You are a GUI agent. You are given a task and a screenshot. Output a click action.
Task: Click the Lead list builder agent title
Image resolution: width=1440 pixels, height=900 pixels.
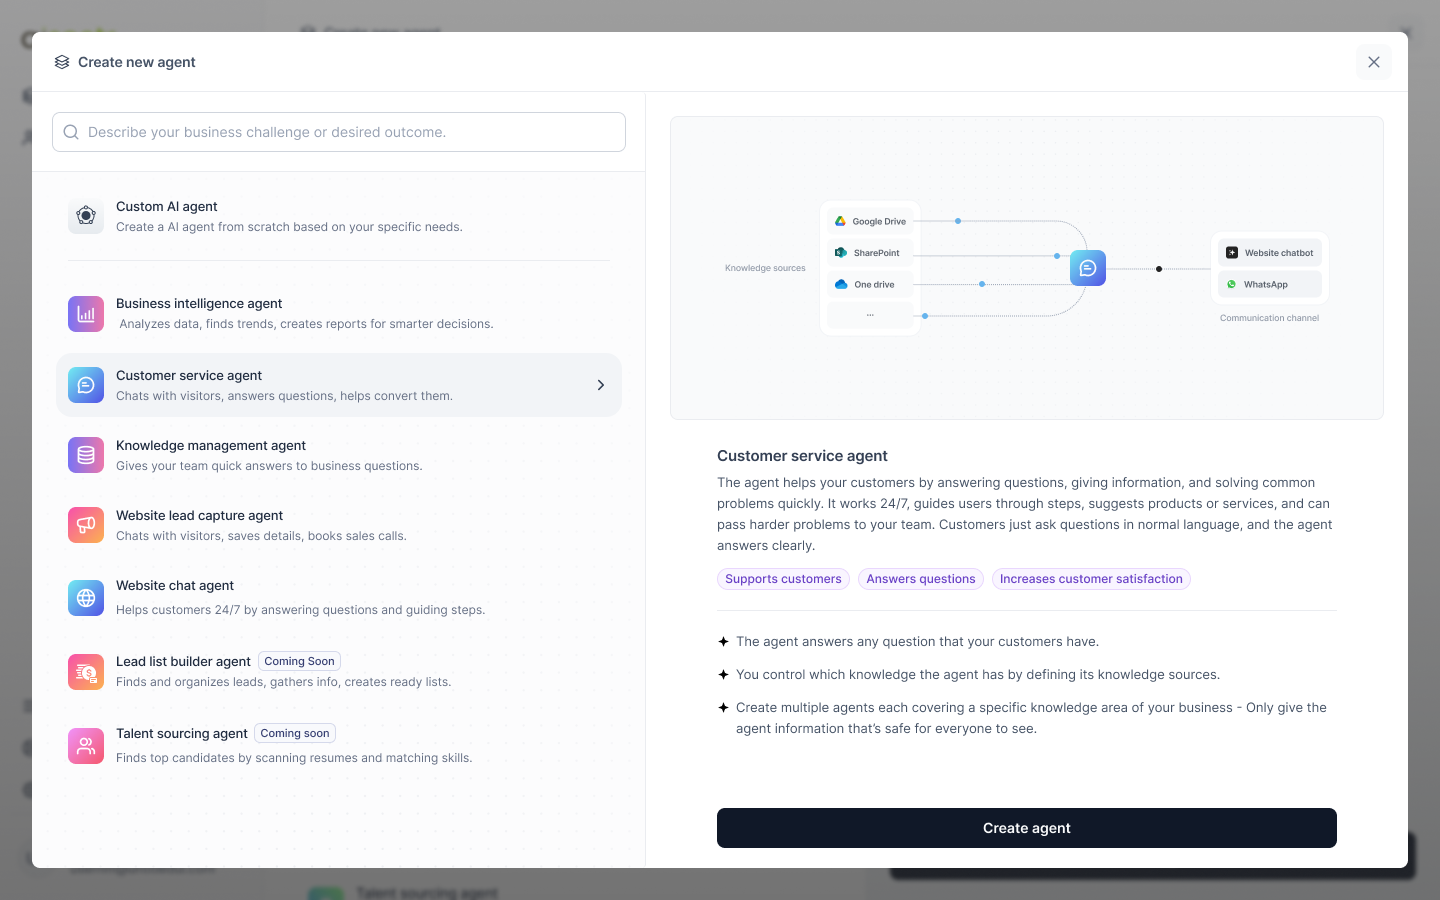point(183,661)
